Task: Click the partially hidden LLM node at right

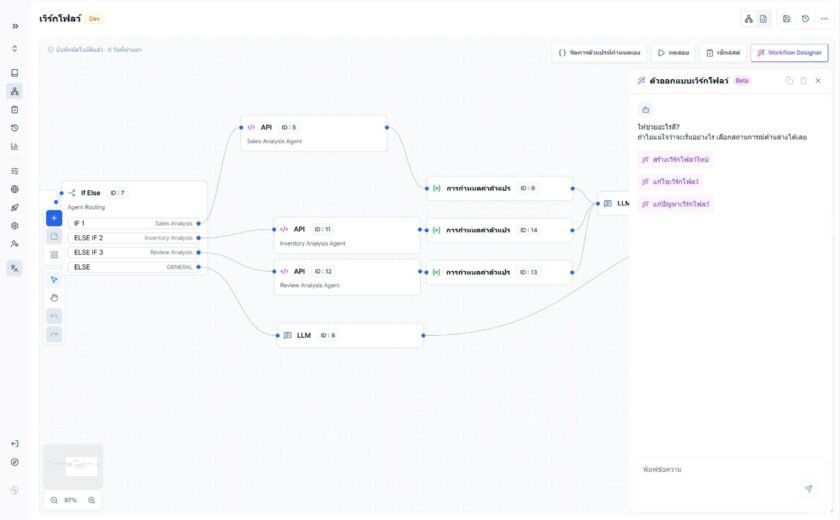Action: point(614,204)
